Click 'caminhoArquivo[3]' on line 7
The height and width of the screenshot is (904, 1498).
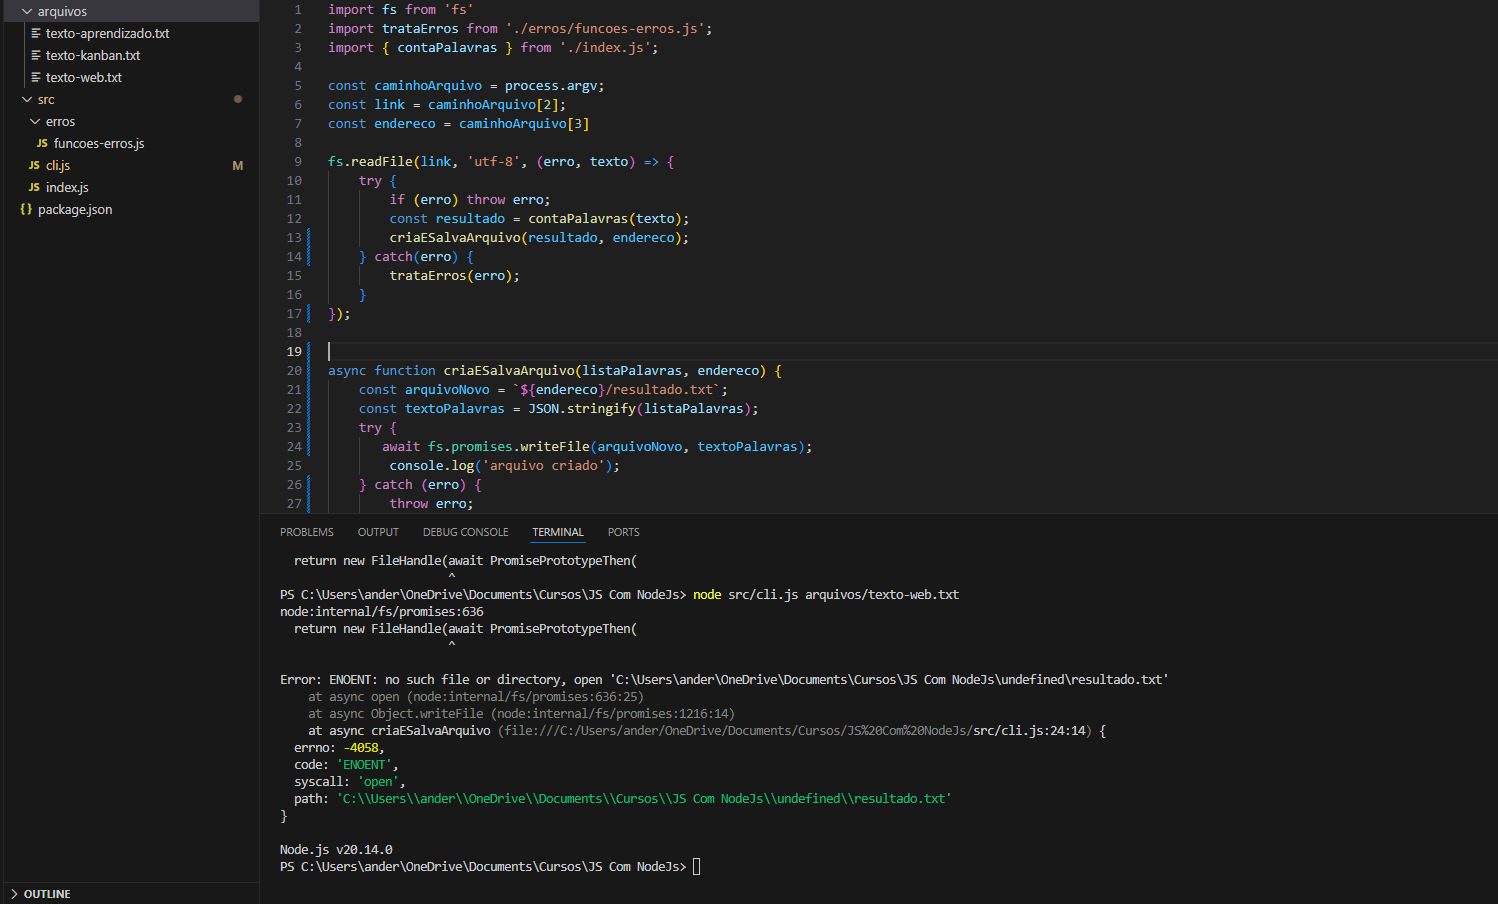(x=524, y=123)
